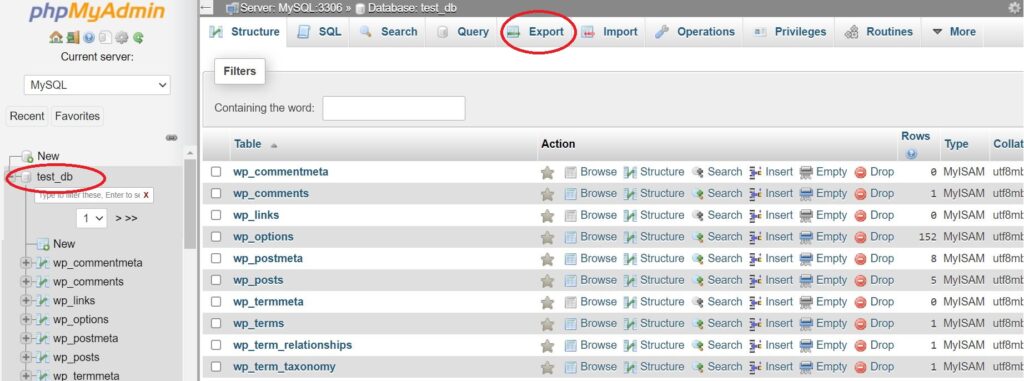Screen dimensions: 1024x381
Task: Expand wp_postmeta node in sidebar tree
Action: pos(26,339)
